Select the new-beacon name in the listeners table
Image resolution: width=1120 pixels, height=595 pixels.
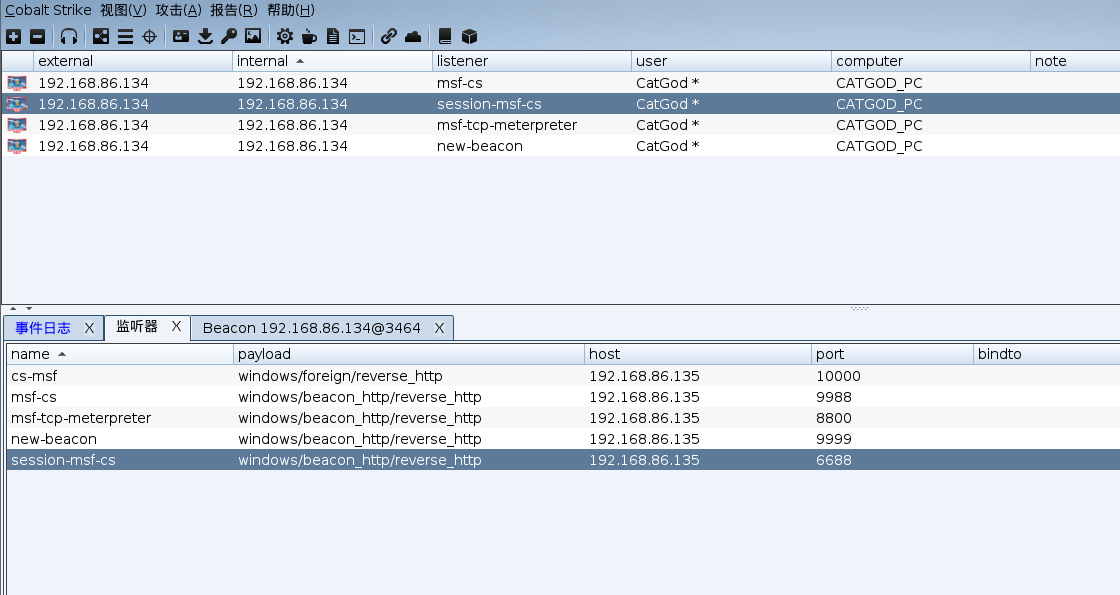point(54,439)
